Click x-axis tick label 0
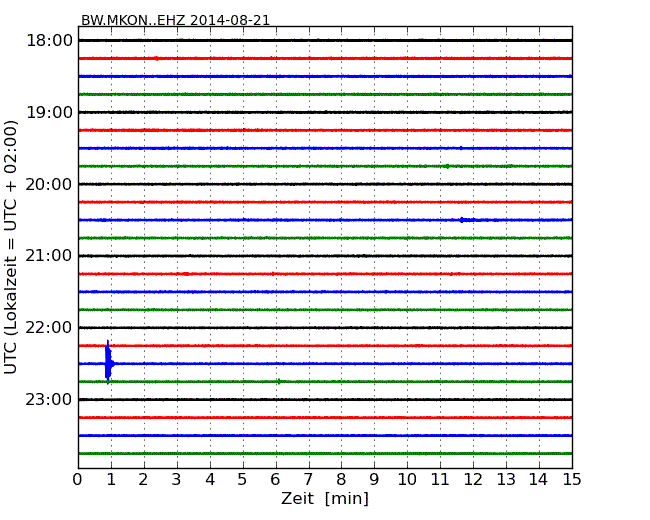 click(78, 480)
